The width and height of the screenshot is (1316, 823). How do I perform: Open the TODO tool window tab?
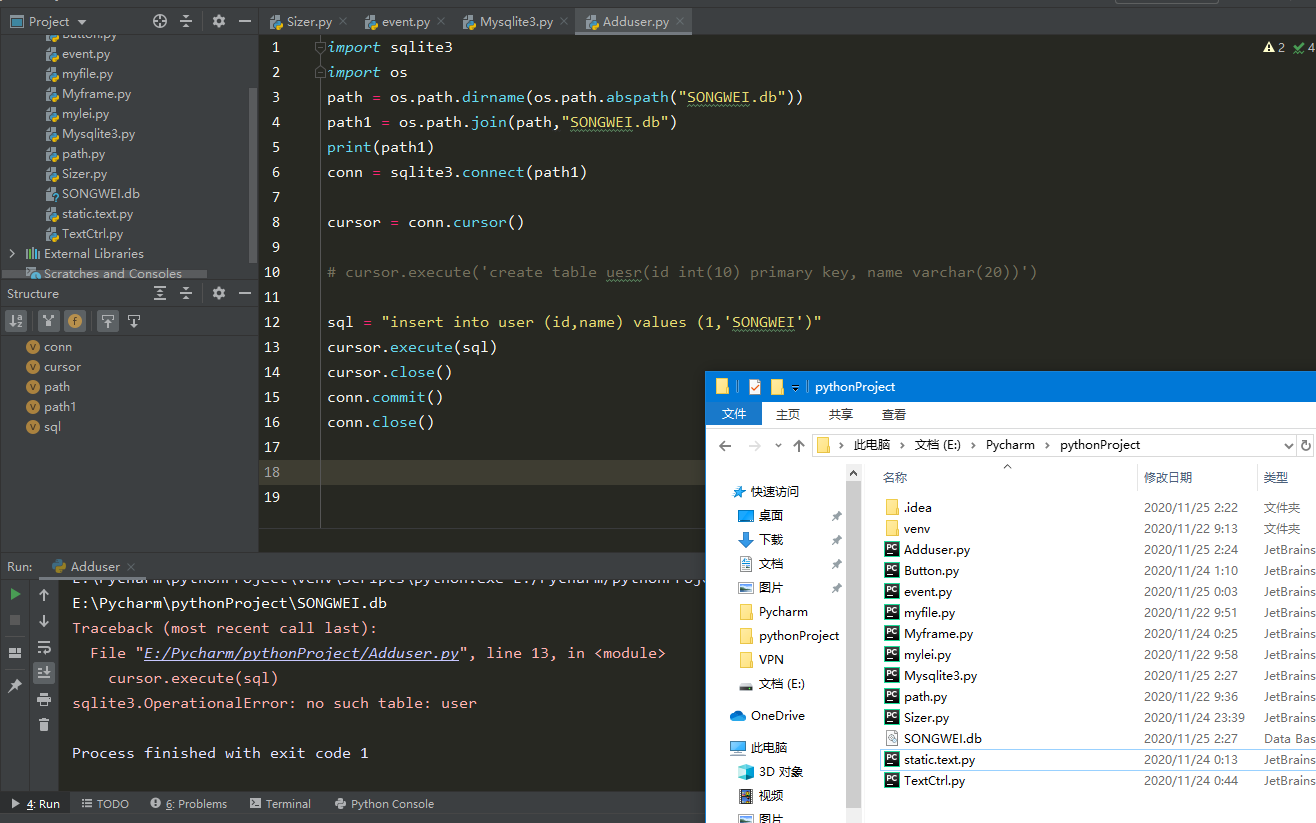[x=105, y=803]
